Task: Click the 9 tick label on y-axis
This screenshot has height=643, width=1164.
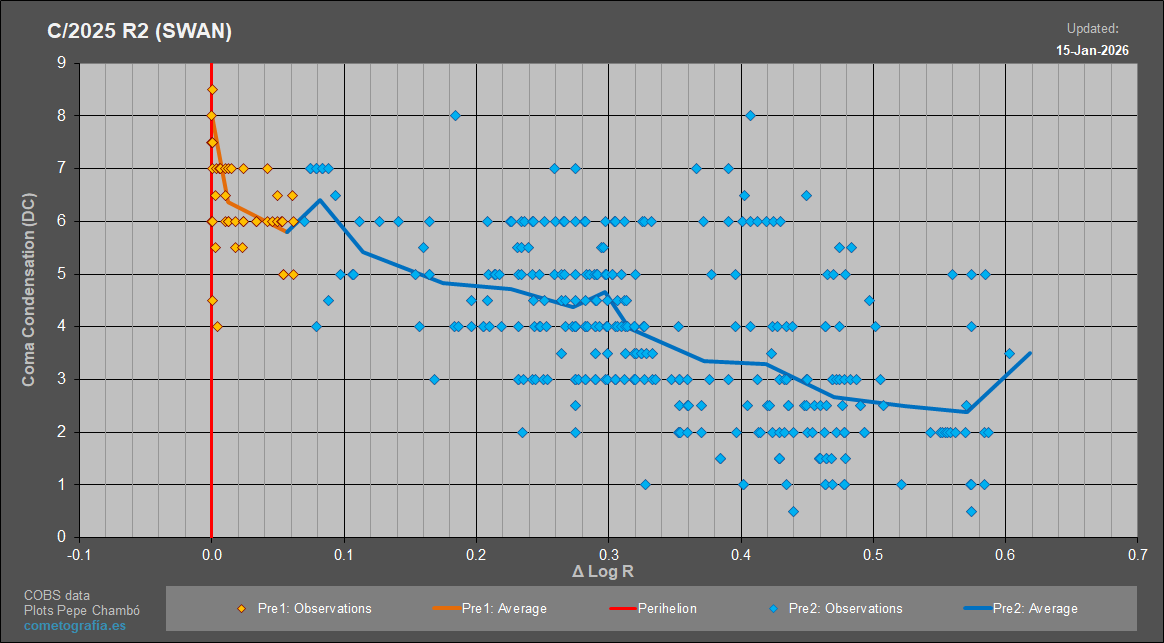Action: click(x=62, y=63)
